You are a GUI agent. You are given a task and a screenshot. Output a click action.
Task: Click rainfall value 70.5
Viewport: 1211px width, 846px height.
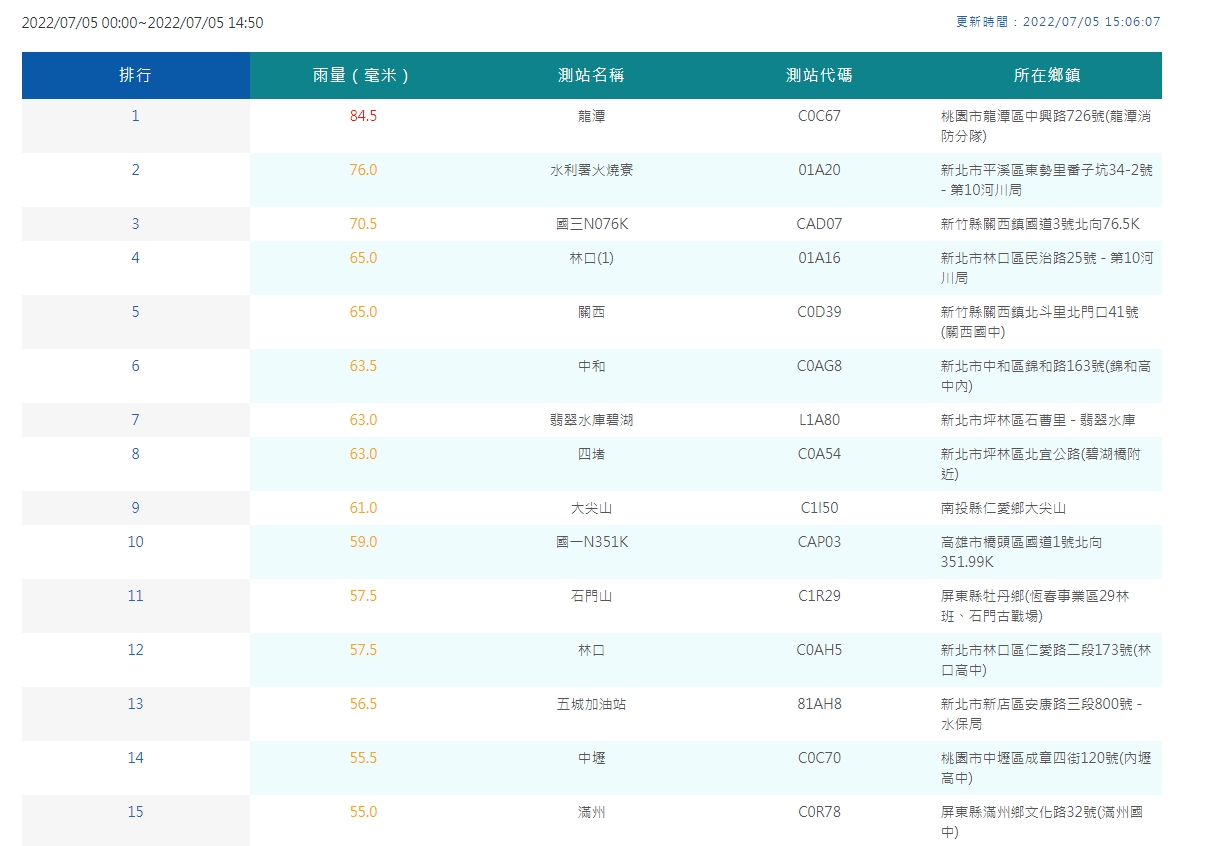363,224
